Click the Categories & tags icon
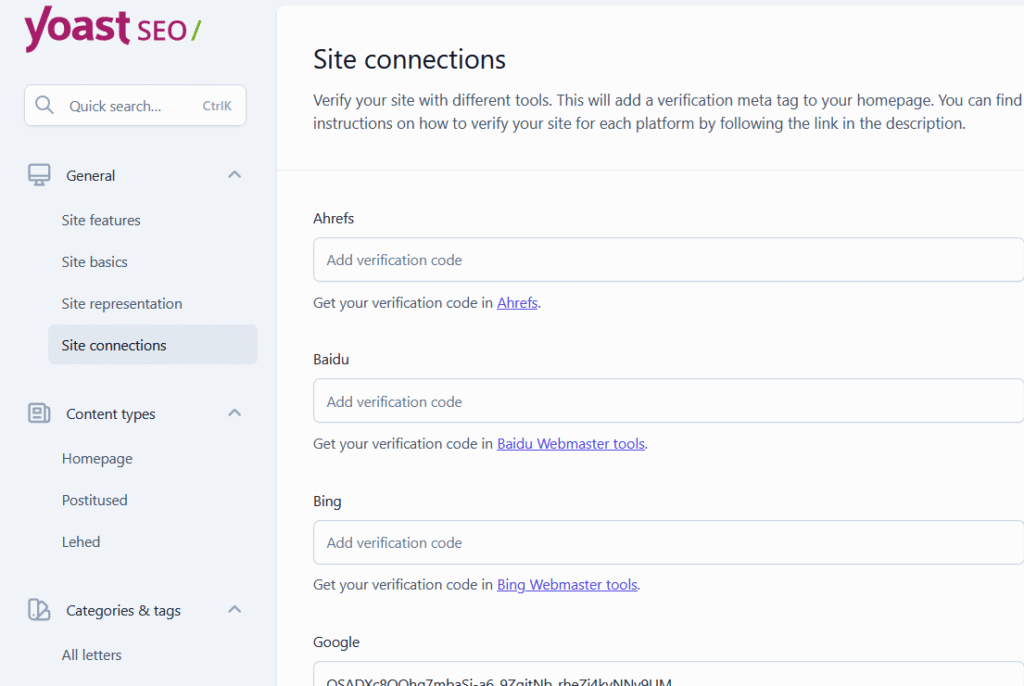Viewport: 1024px width, 686px height. 39,610
